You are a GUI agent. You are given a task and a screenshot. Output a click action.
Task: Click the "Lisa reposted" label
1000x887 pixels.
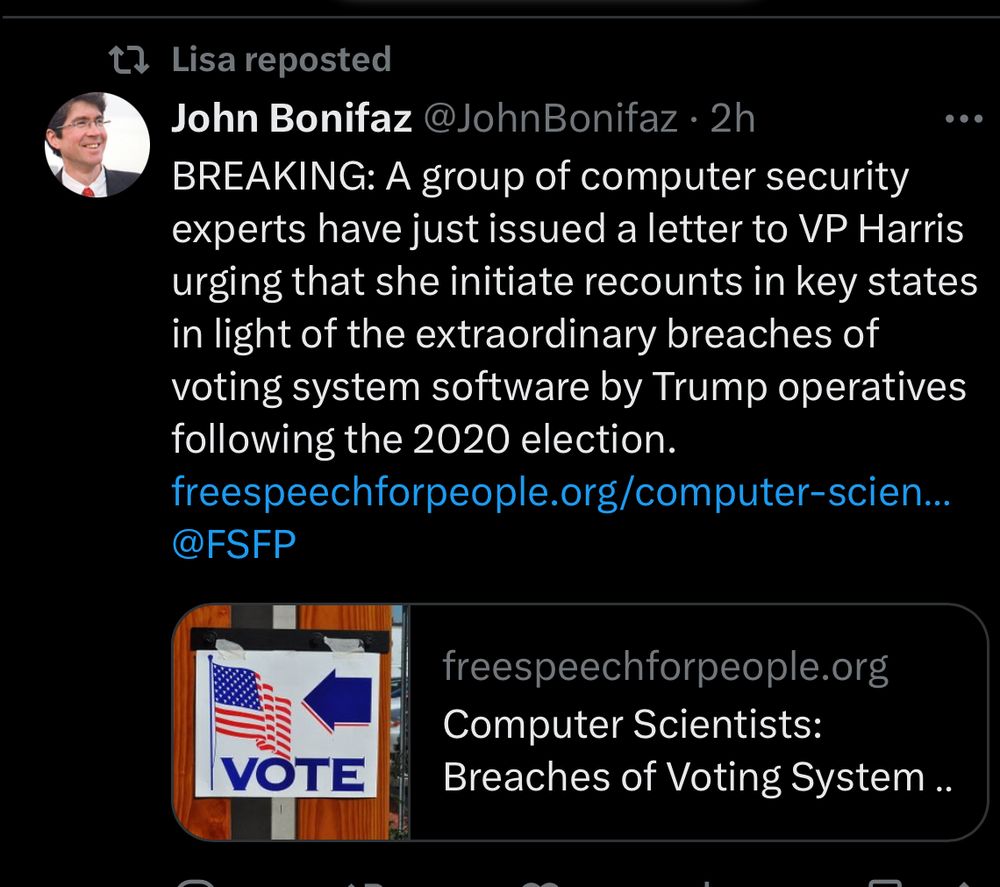pyautogui.click(x=281, y=61)
